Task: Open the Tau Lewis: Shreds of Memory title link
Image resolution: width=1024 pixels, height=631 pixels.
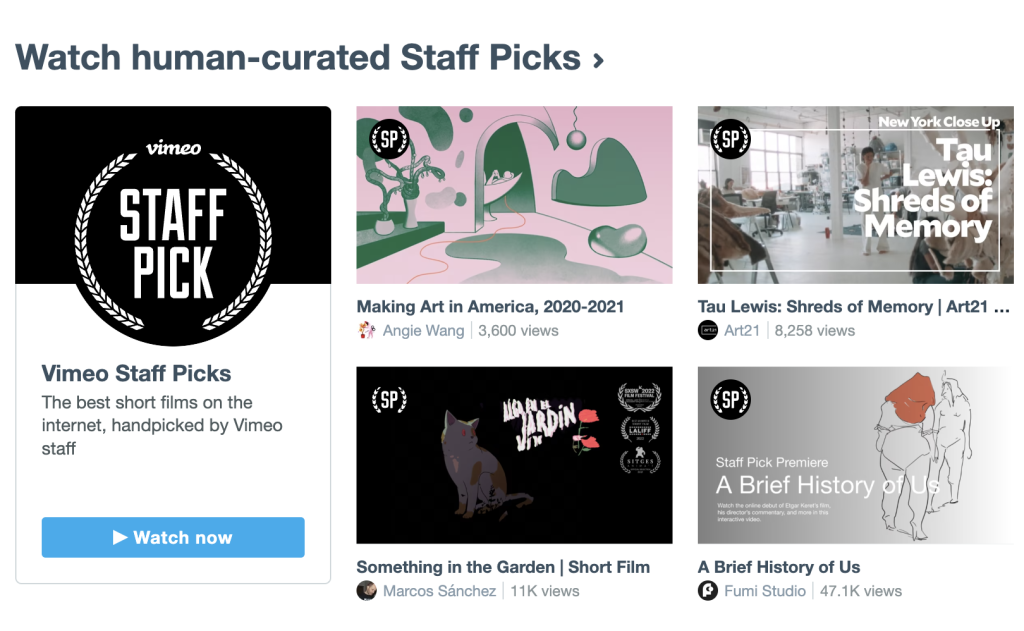Action: click(x=853, y=307)
